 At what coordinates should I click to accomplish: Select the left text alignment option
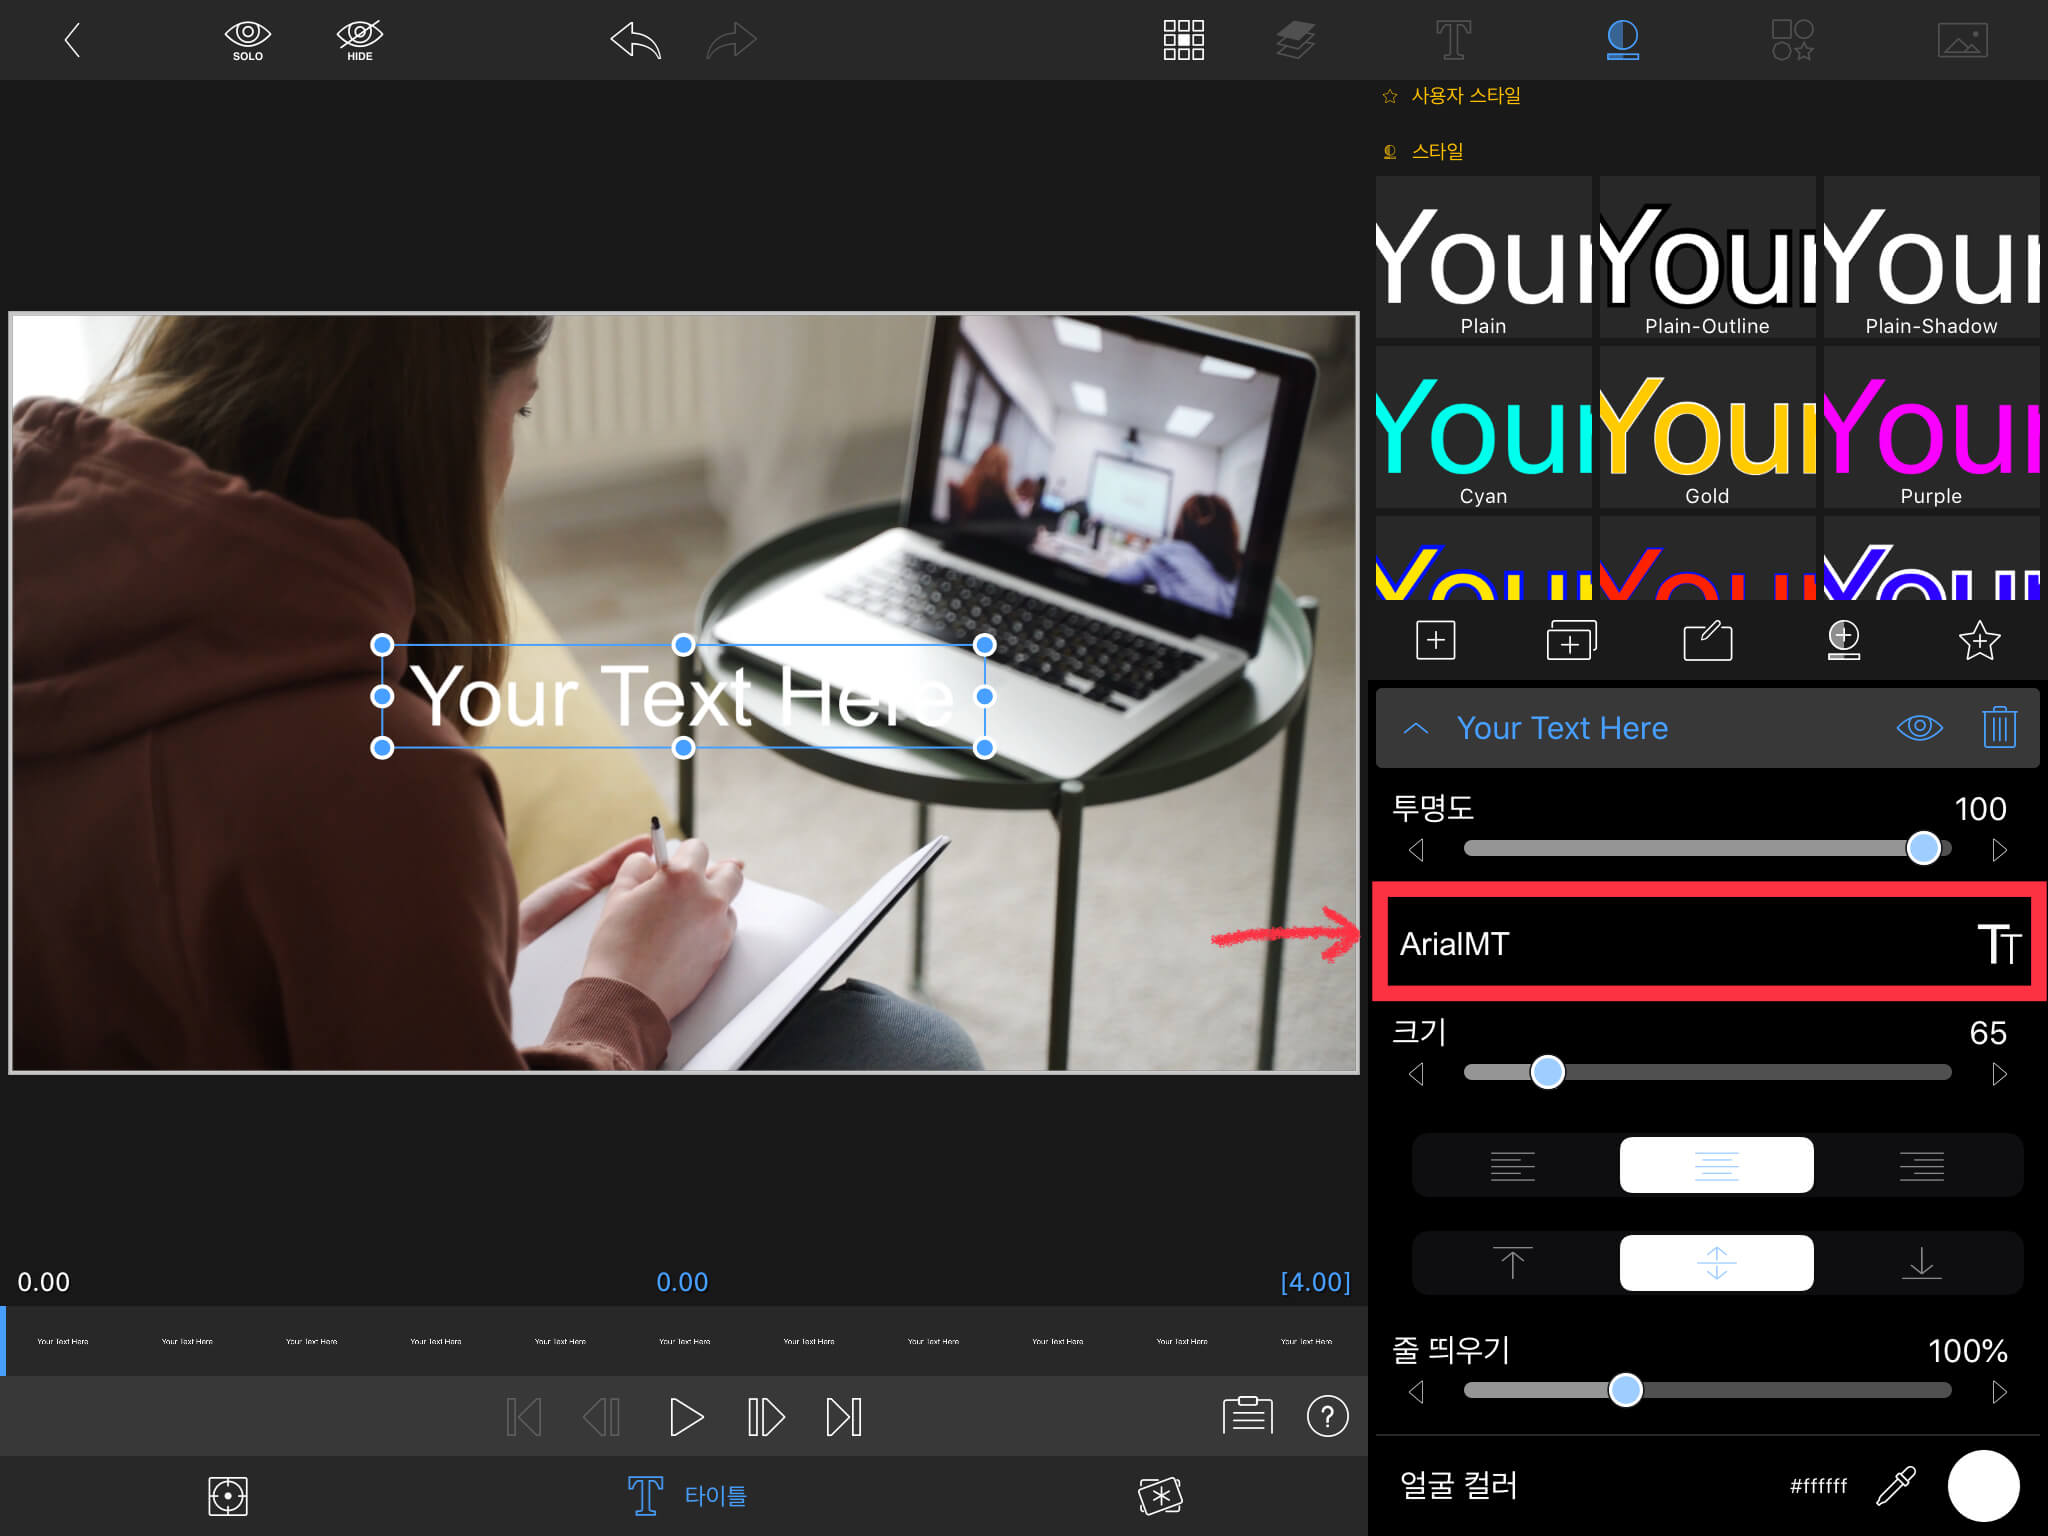[x=1512, y=1166]
